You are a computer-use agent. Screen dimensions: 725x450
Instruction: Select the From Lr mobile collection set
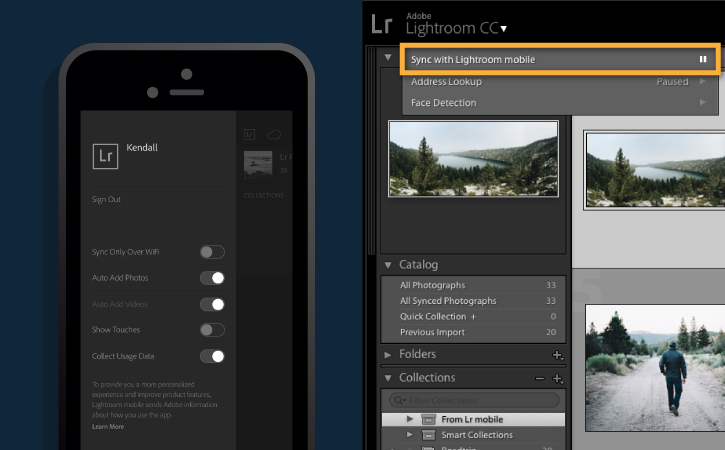pyautogui.click(x=473, y=419)
